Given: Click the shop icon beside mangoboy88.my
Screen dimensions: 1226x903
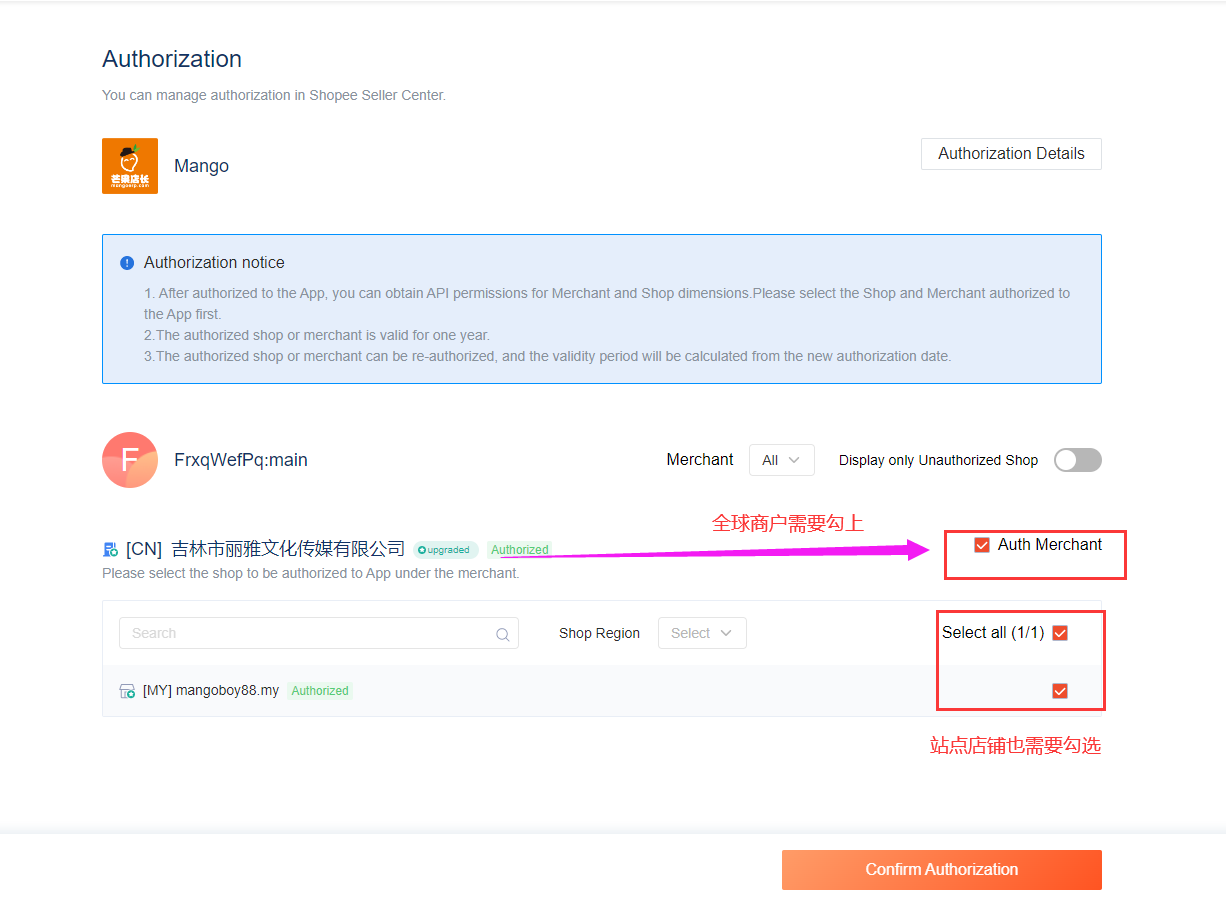Looking at the screenshot, I should pos(127,691).
